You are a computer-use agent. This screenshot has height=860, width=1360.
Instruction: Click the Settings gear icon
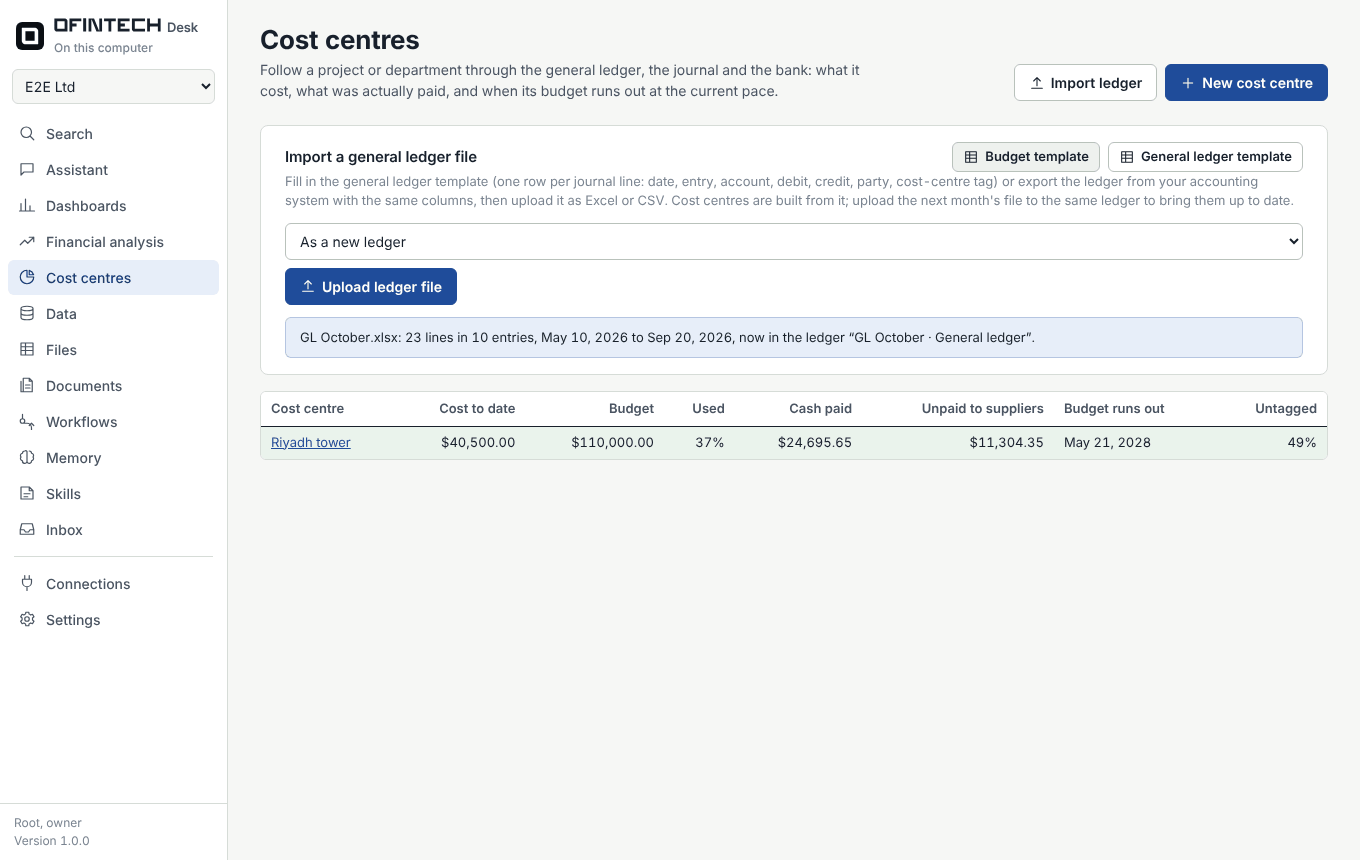coord(27,620)
